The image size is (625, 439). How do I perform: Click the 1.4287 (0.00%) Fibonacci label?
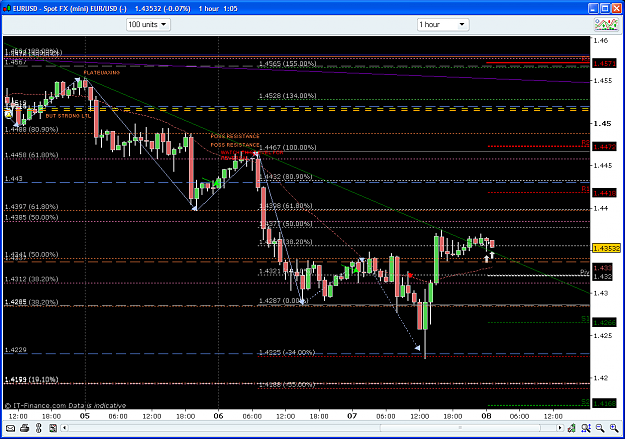point(283,301)
